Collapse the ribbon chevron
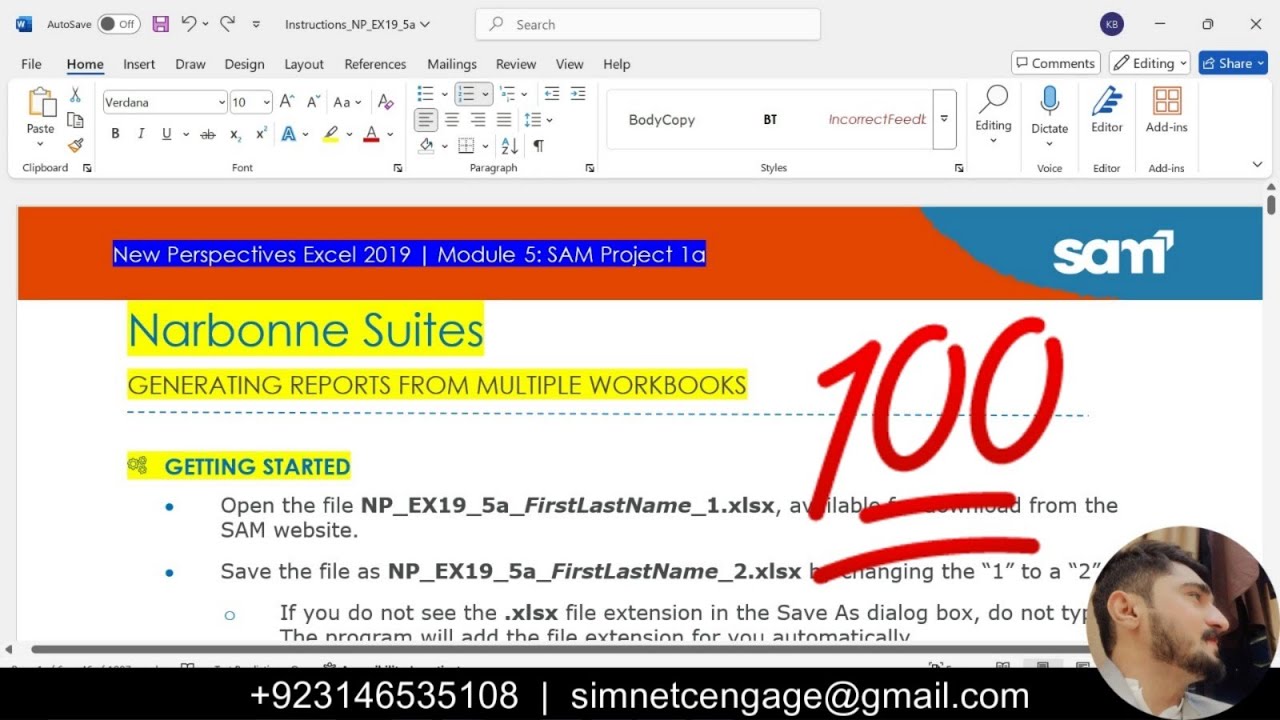1280x720 pixels. coord(1257,164)
